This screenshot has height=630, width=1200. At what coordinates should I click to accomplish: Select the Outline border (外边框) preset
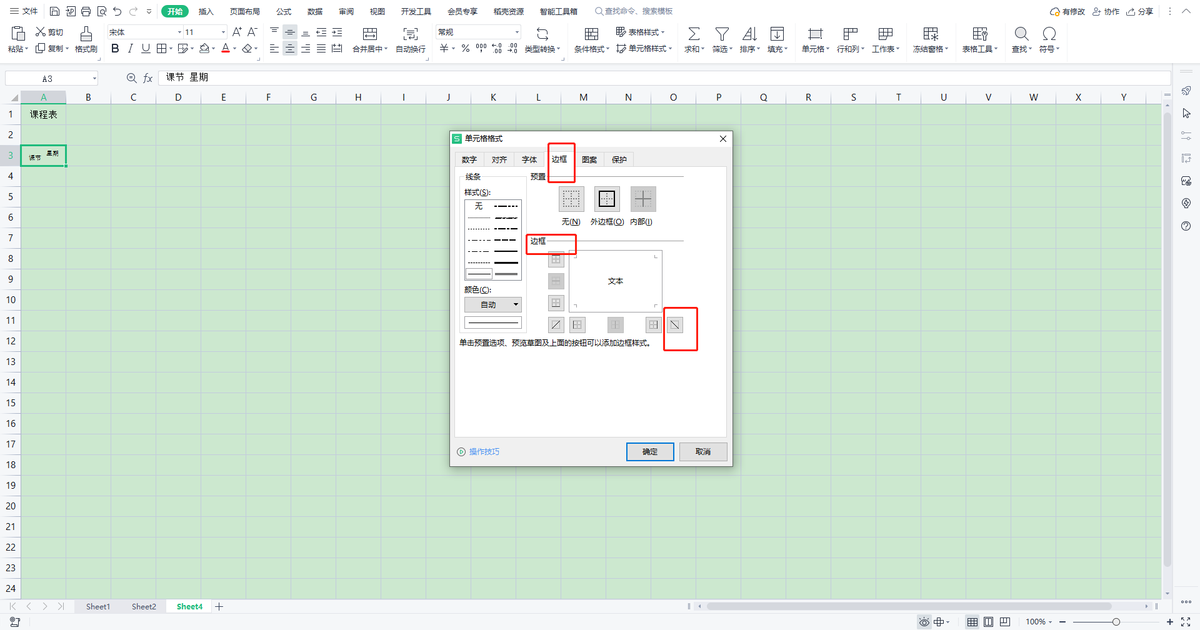607,198
